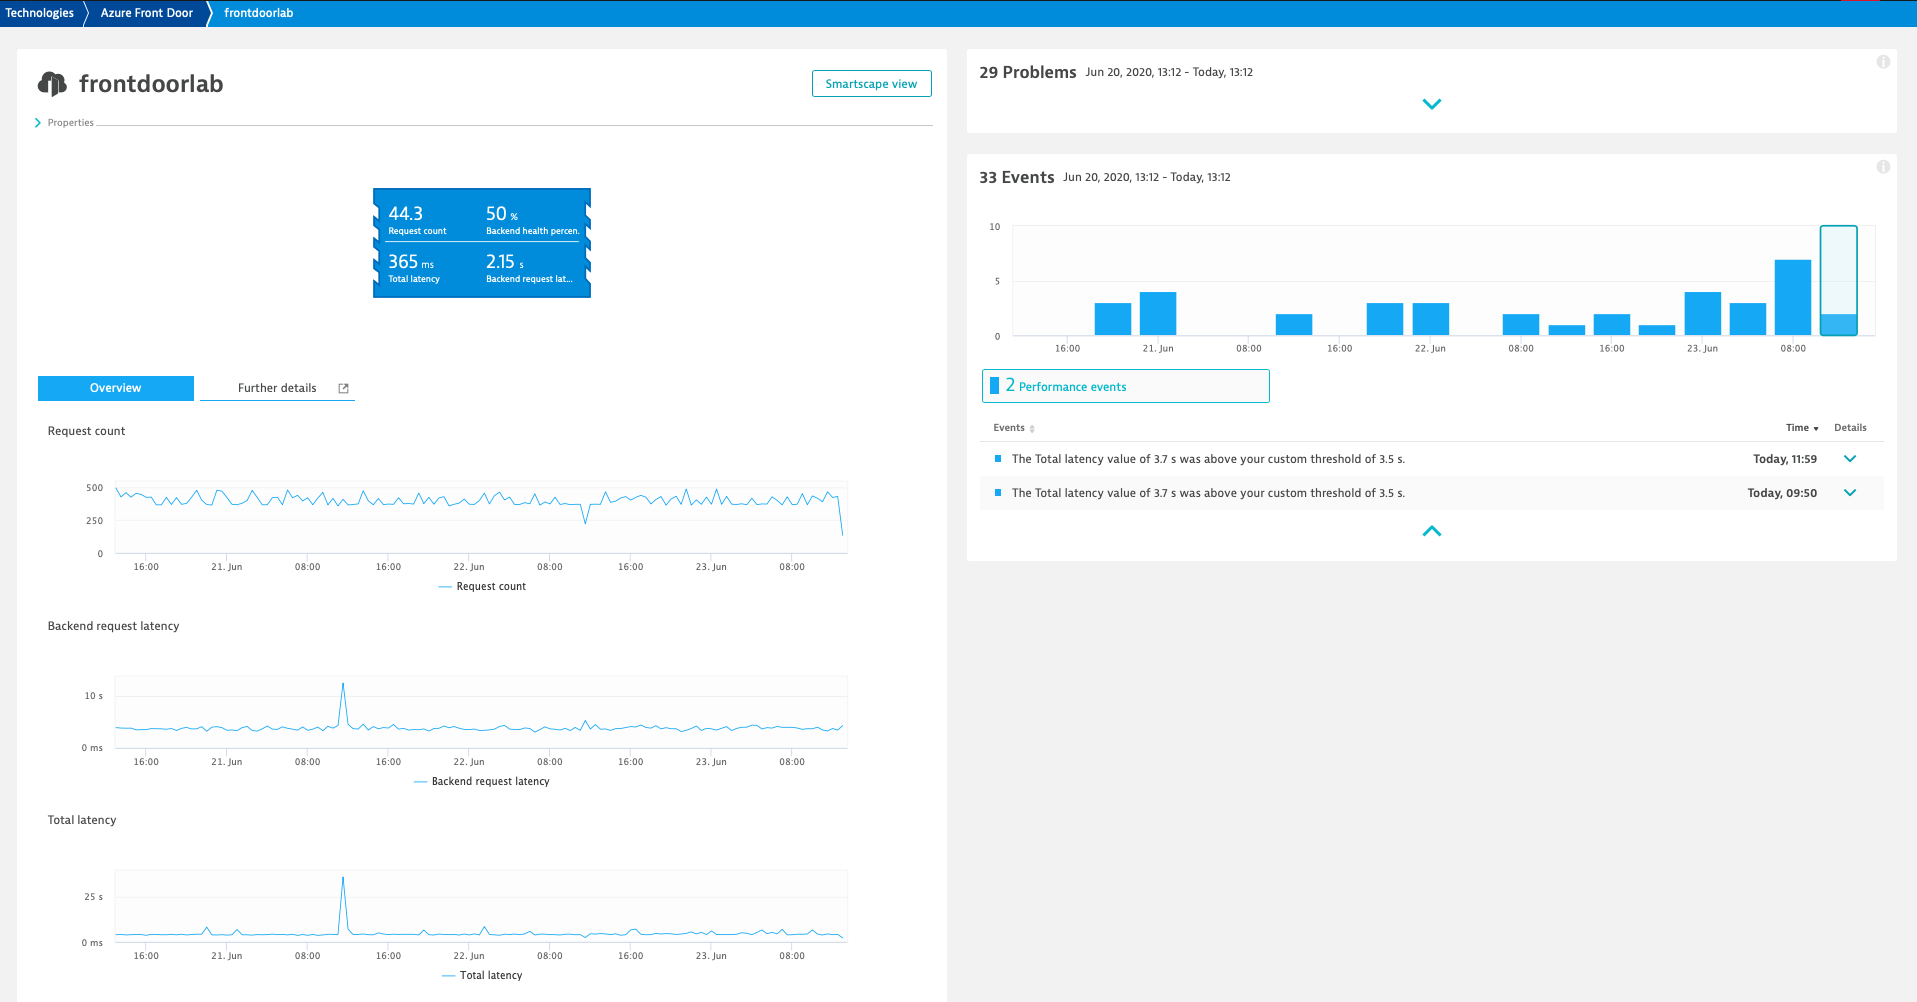Click second event row text at Today 09:50
1917x1002 pixels.
[x=1208, y=493]
